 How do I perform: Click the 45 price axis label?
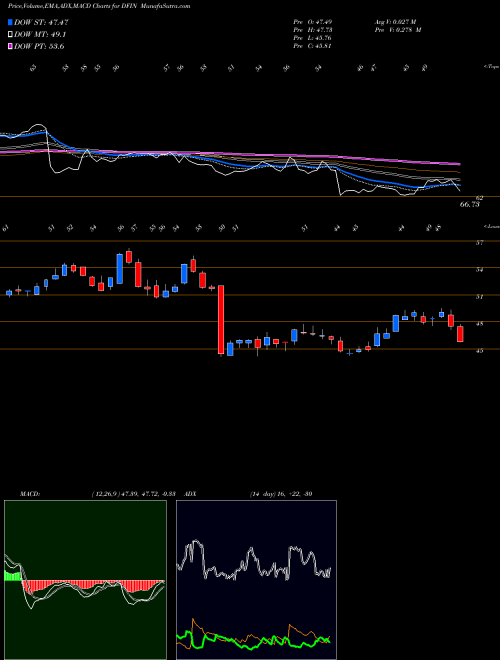pos(480,350)
